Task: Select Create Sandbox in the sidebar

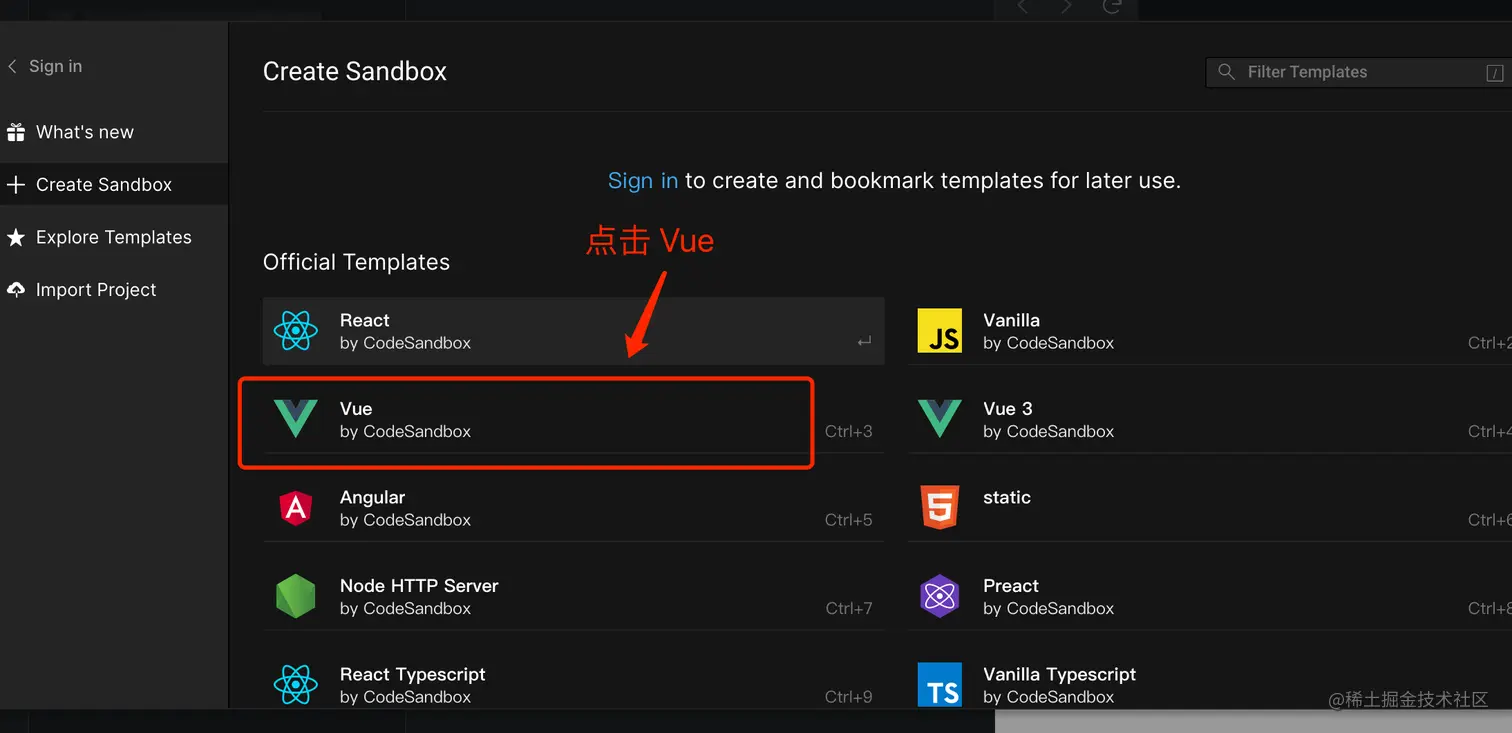Action: (103, 185)
